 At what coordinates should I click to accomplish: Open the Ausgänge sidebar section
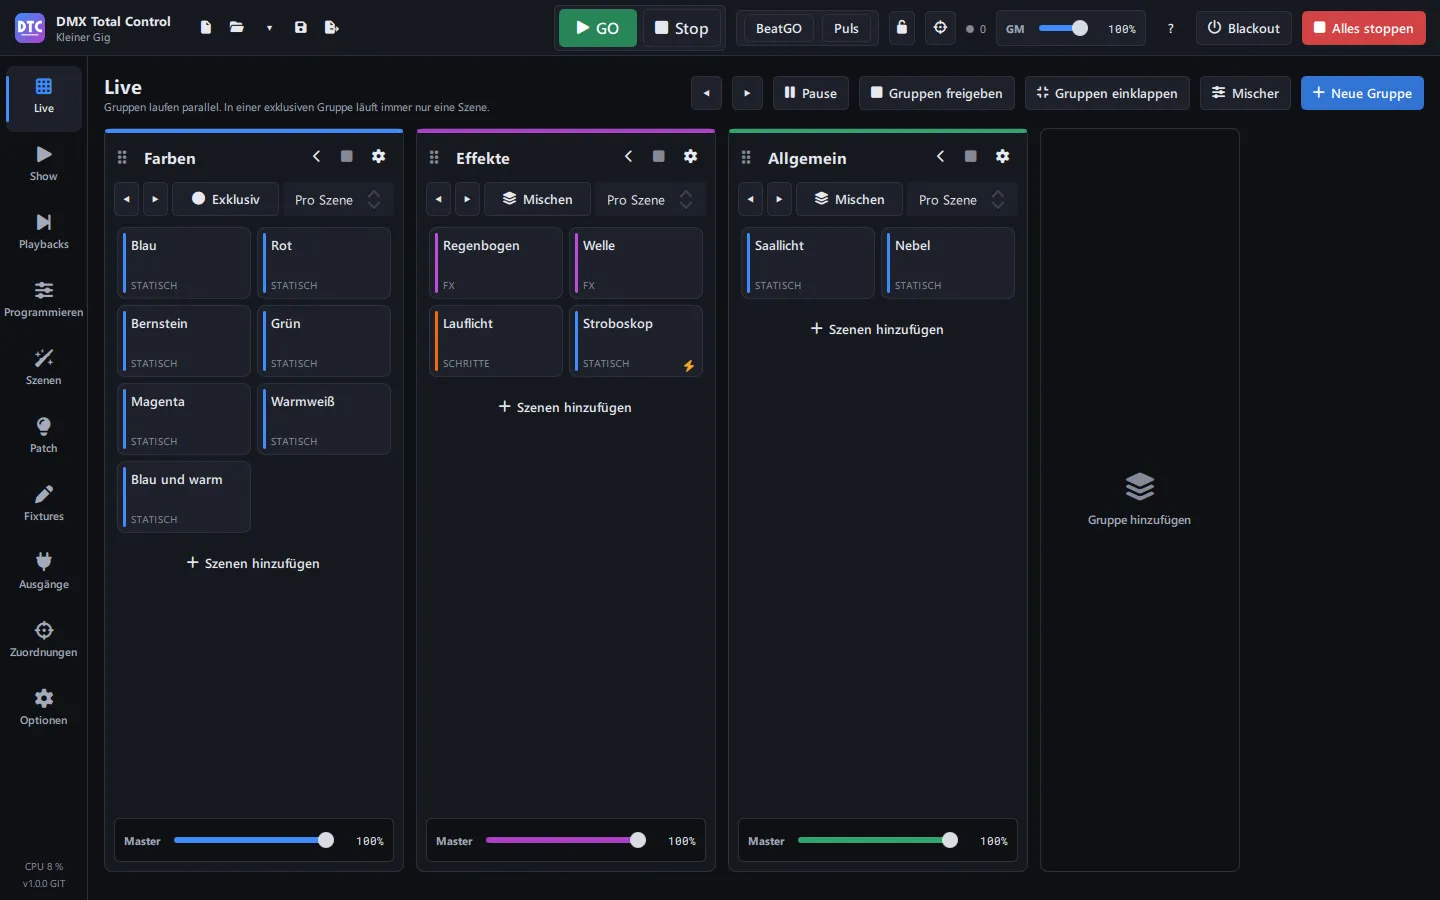43,572
